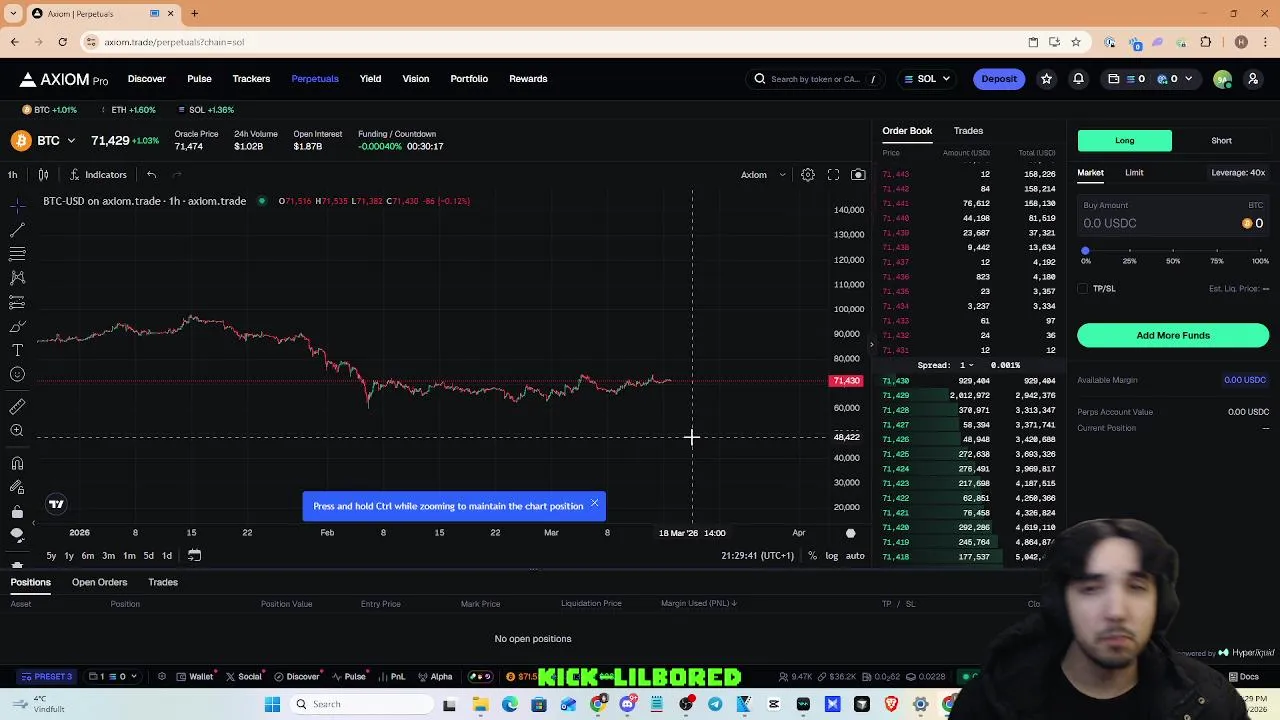Select the ruler measure tool
This screenshot has width=1280, height=720.
coord(17,406)
